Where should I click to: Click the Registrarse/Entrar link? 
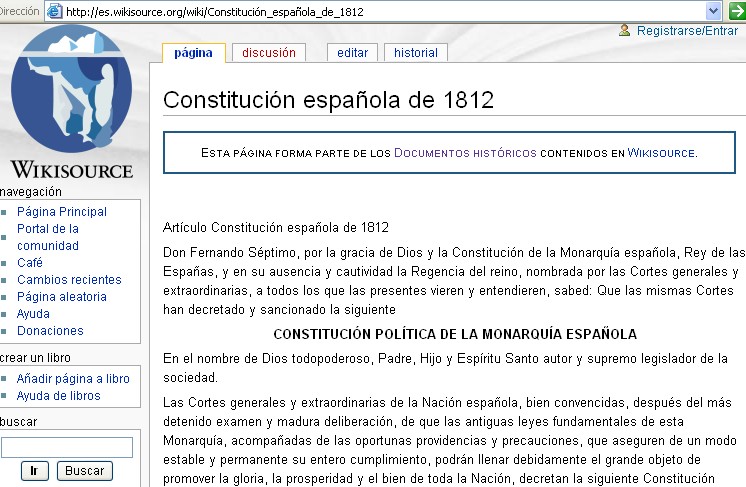pyautogui.click(x=687, y=31)
